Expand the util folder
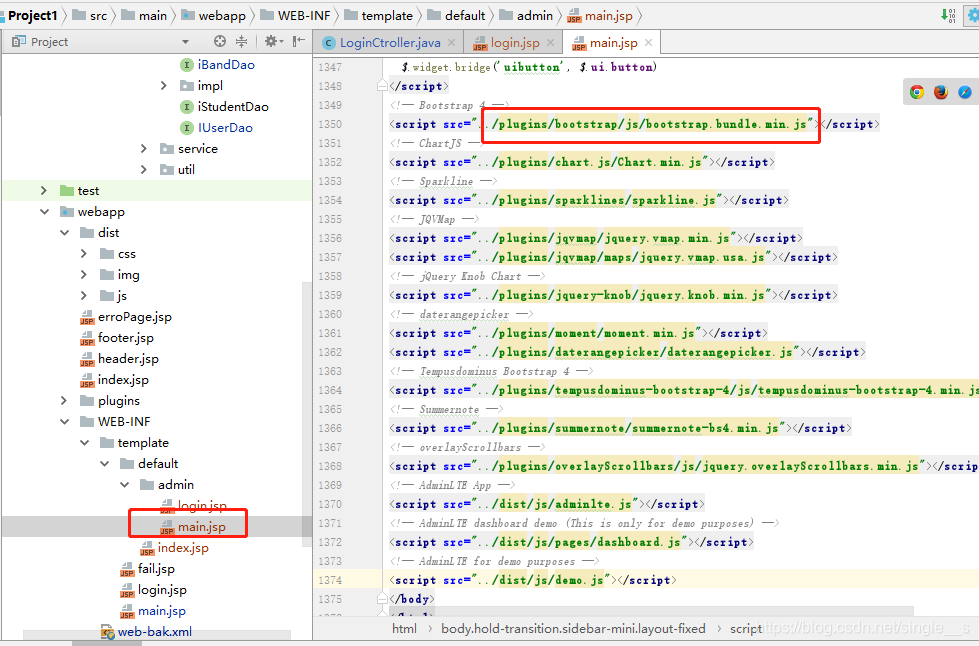The height and width of the screenshot is (646, 979). tap(144, 170)
